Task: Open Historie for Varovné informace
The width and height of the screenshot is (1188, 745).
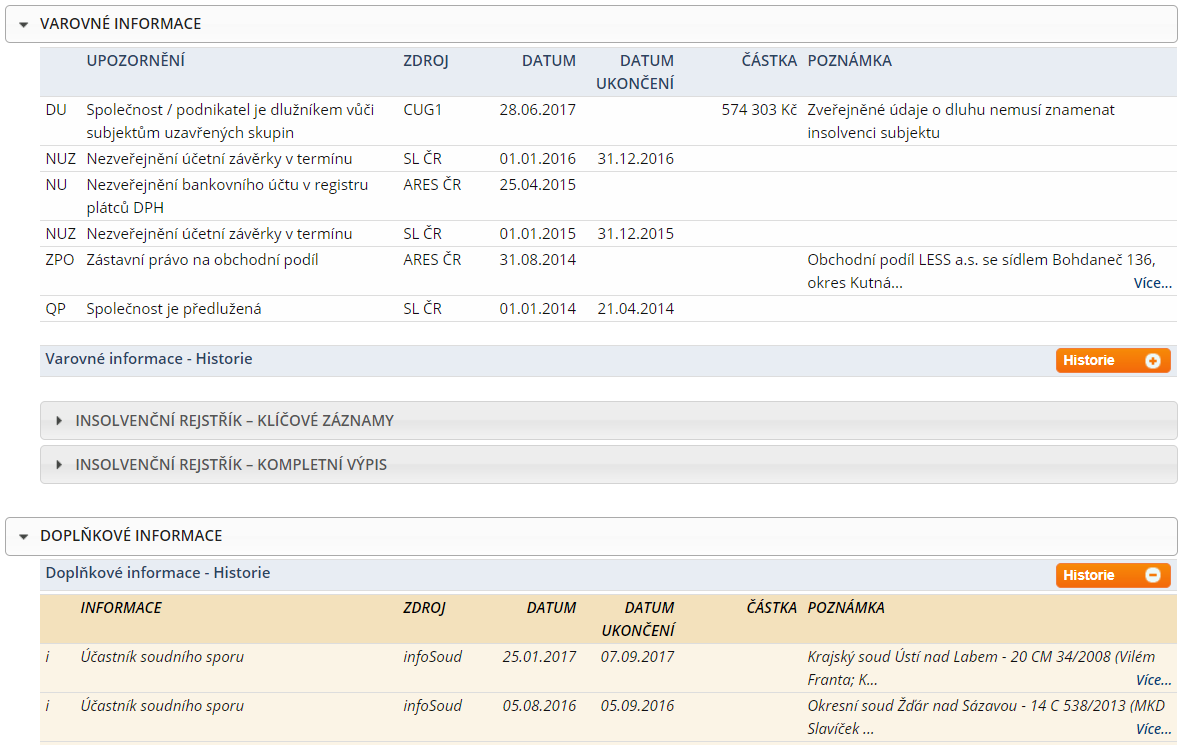Action: (x=1113, y=361)
